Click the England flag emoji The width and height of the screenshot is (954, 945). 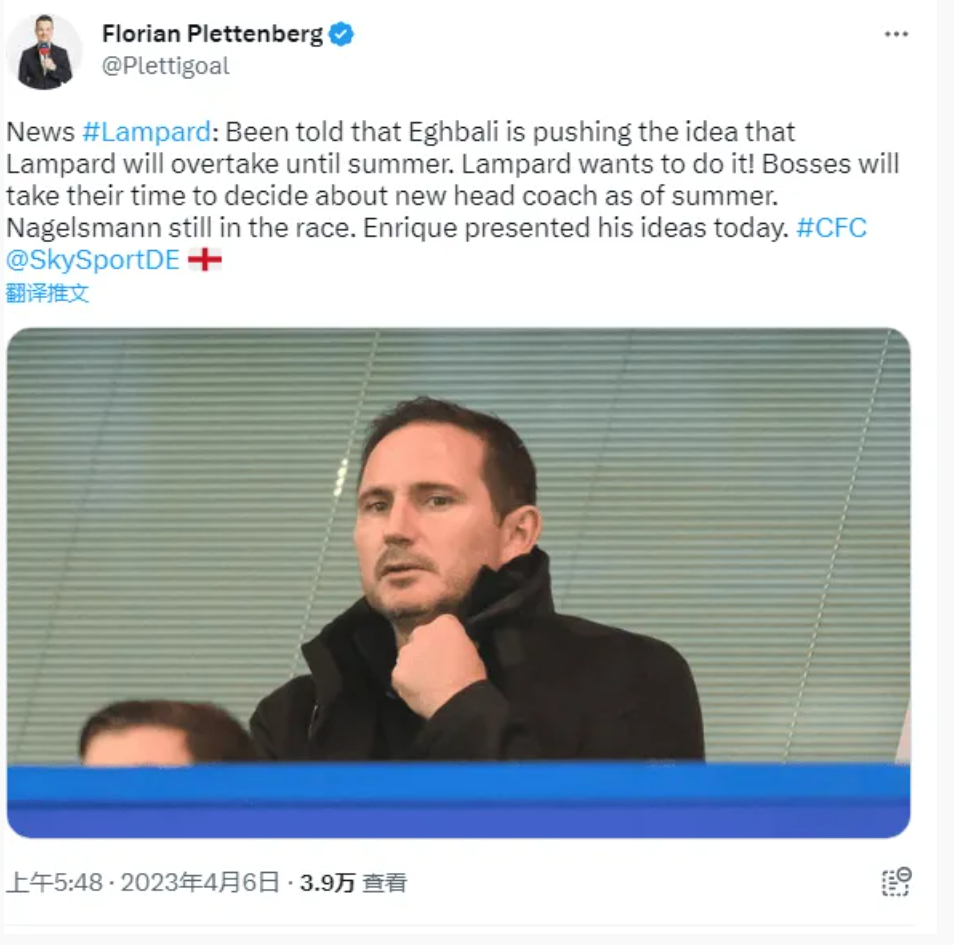(204, 260)
